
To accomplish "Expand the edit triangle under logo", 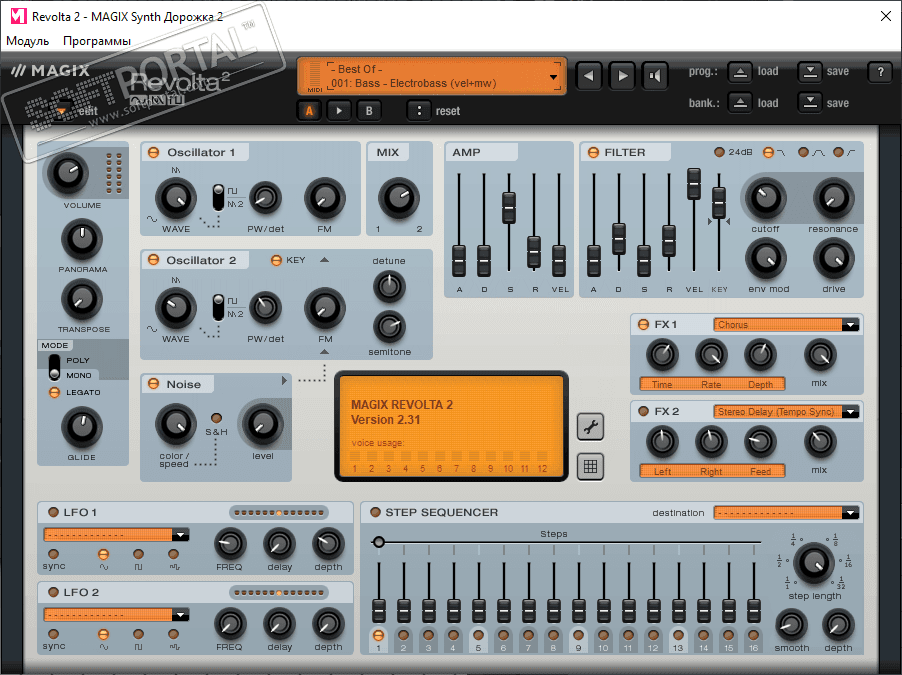I will coord(62,110).
